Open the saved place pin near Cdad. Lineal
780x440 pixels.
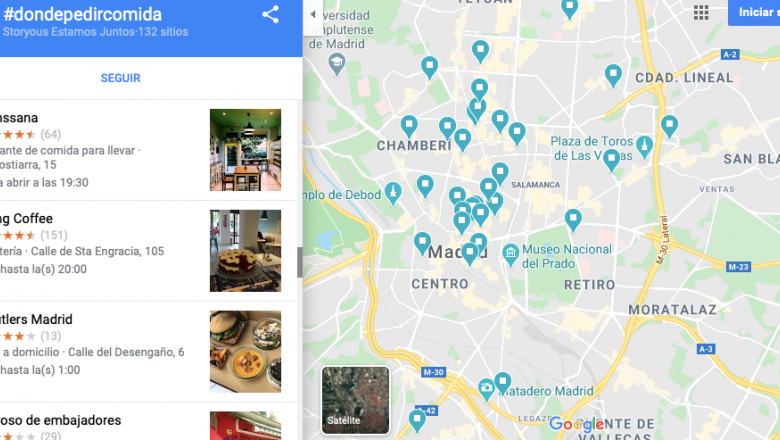(613, 77)
